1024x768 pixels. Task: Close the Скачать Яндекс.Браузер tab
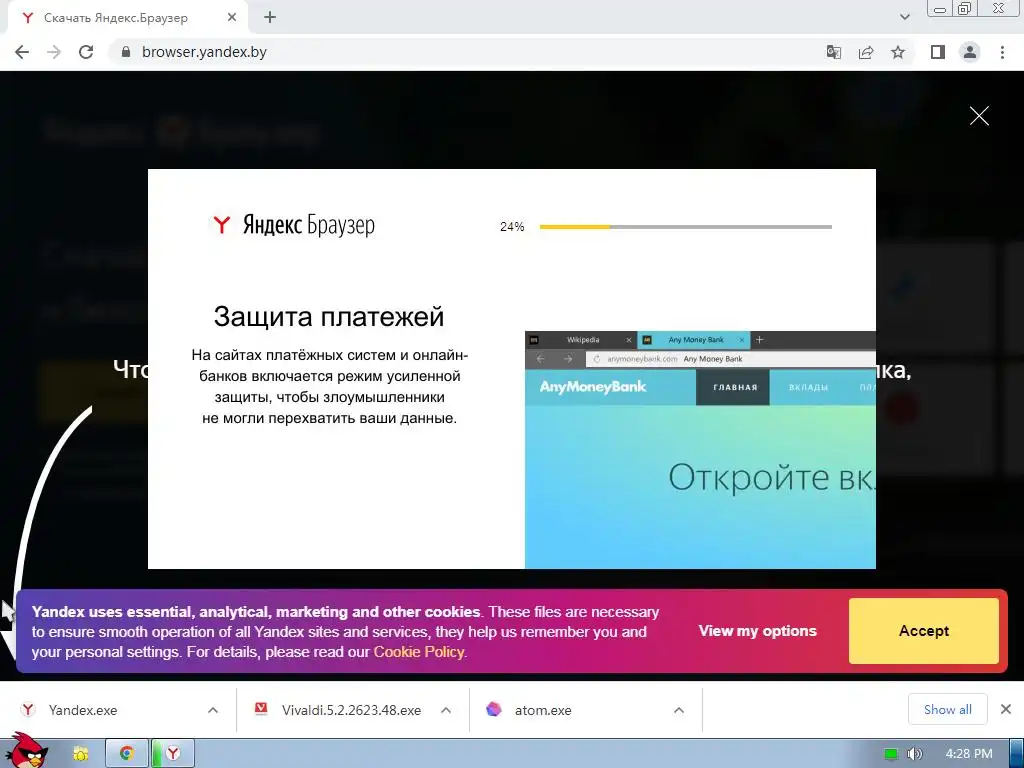tap(232, 18)
